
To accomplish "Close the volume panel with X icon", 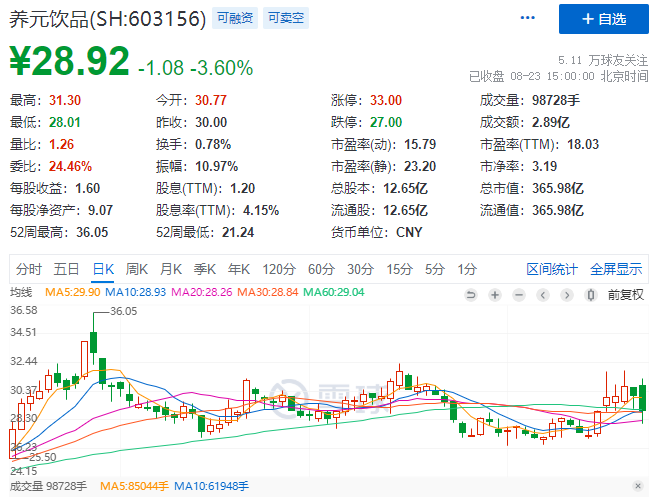I will (x=638, y=486).
